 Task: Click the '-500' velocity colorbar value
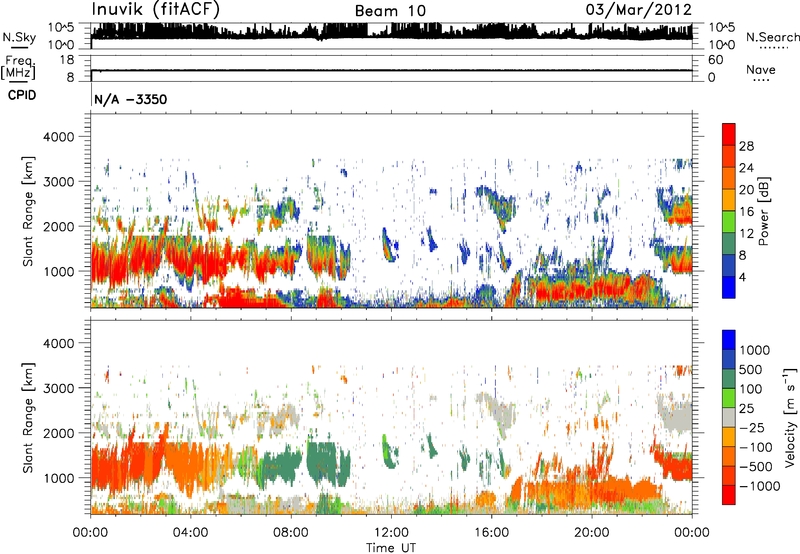pyautogui.click(x=756, y=466)
